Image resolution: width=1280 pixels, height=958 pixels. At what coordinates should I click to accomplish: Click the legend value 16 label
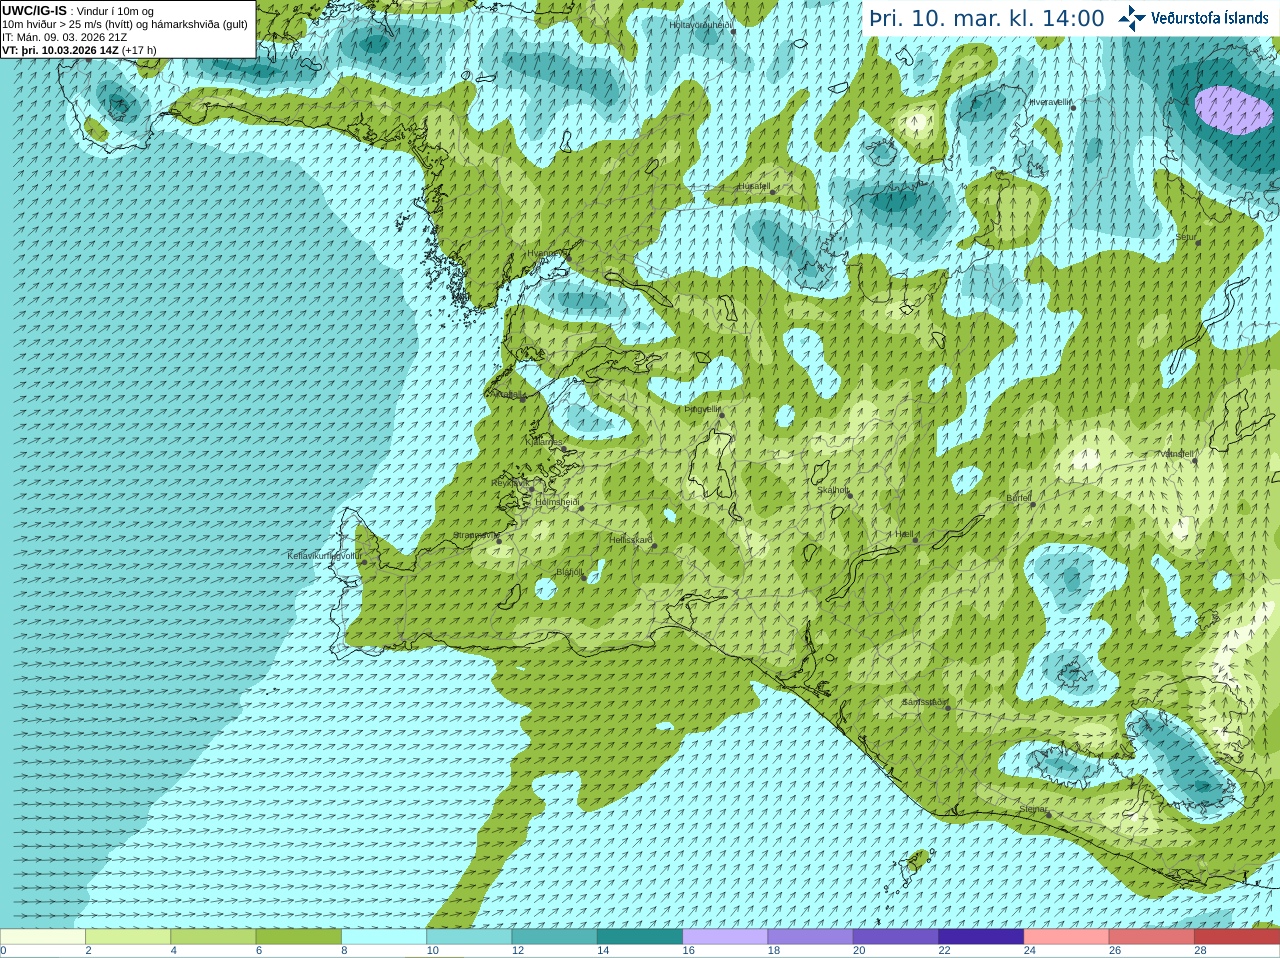[x=688, y=951]
